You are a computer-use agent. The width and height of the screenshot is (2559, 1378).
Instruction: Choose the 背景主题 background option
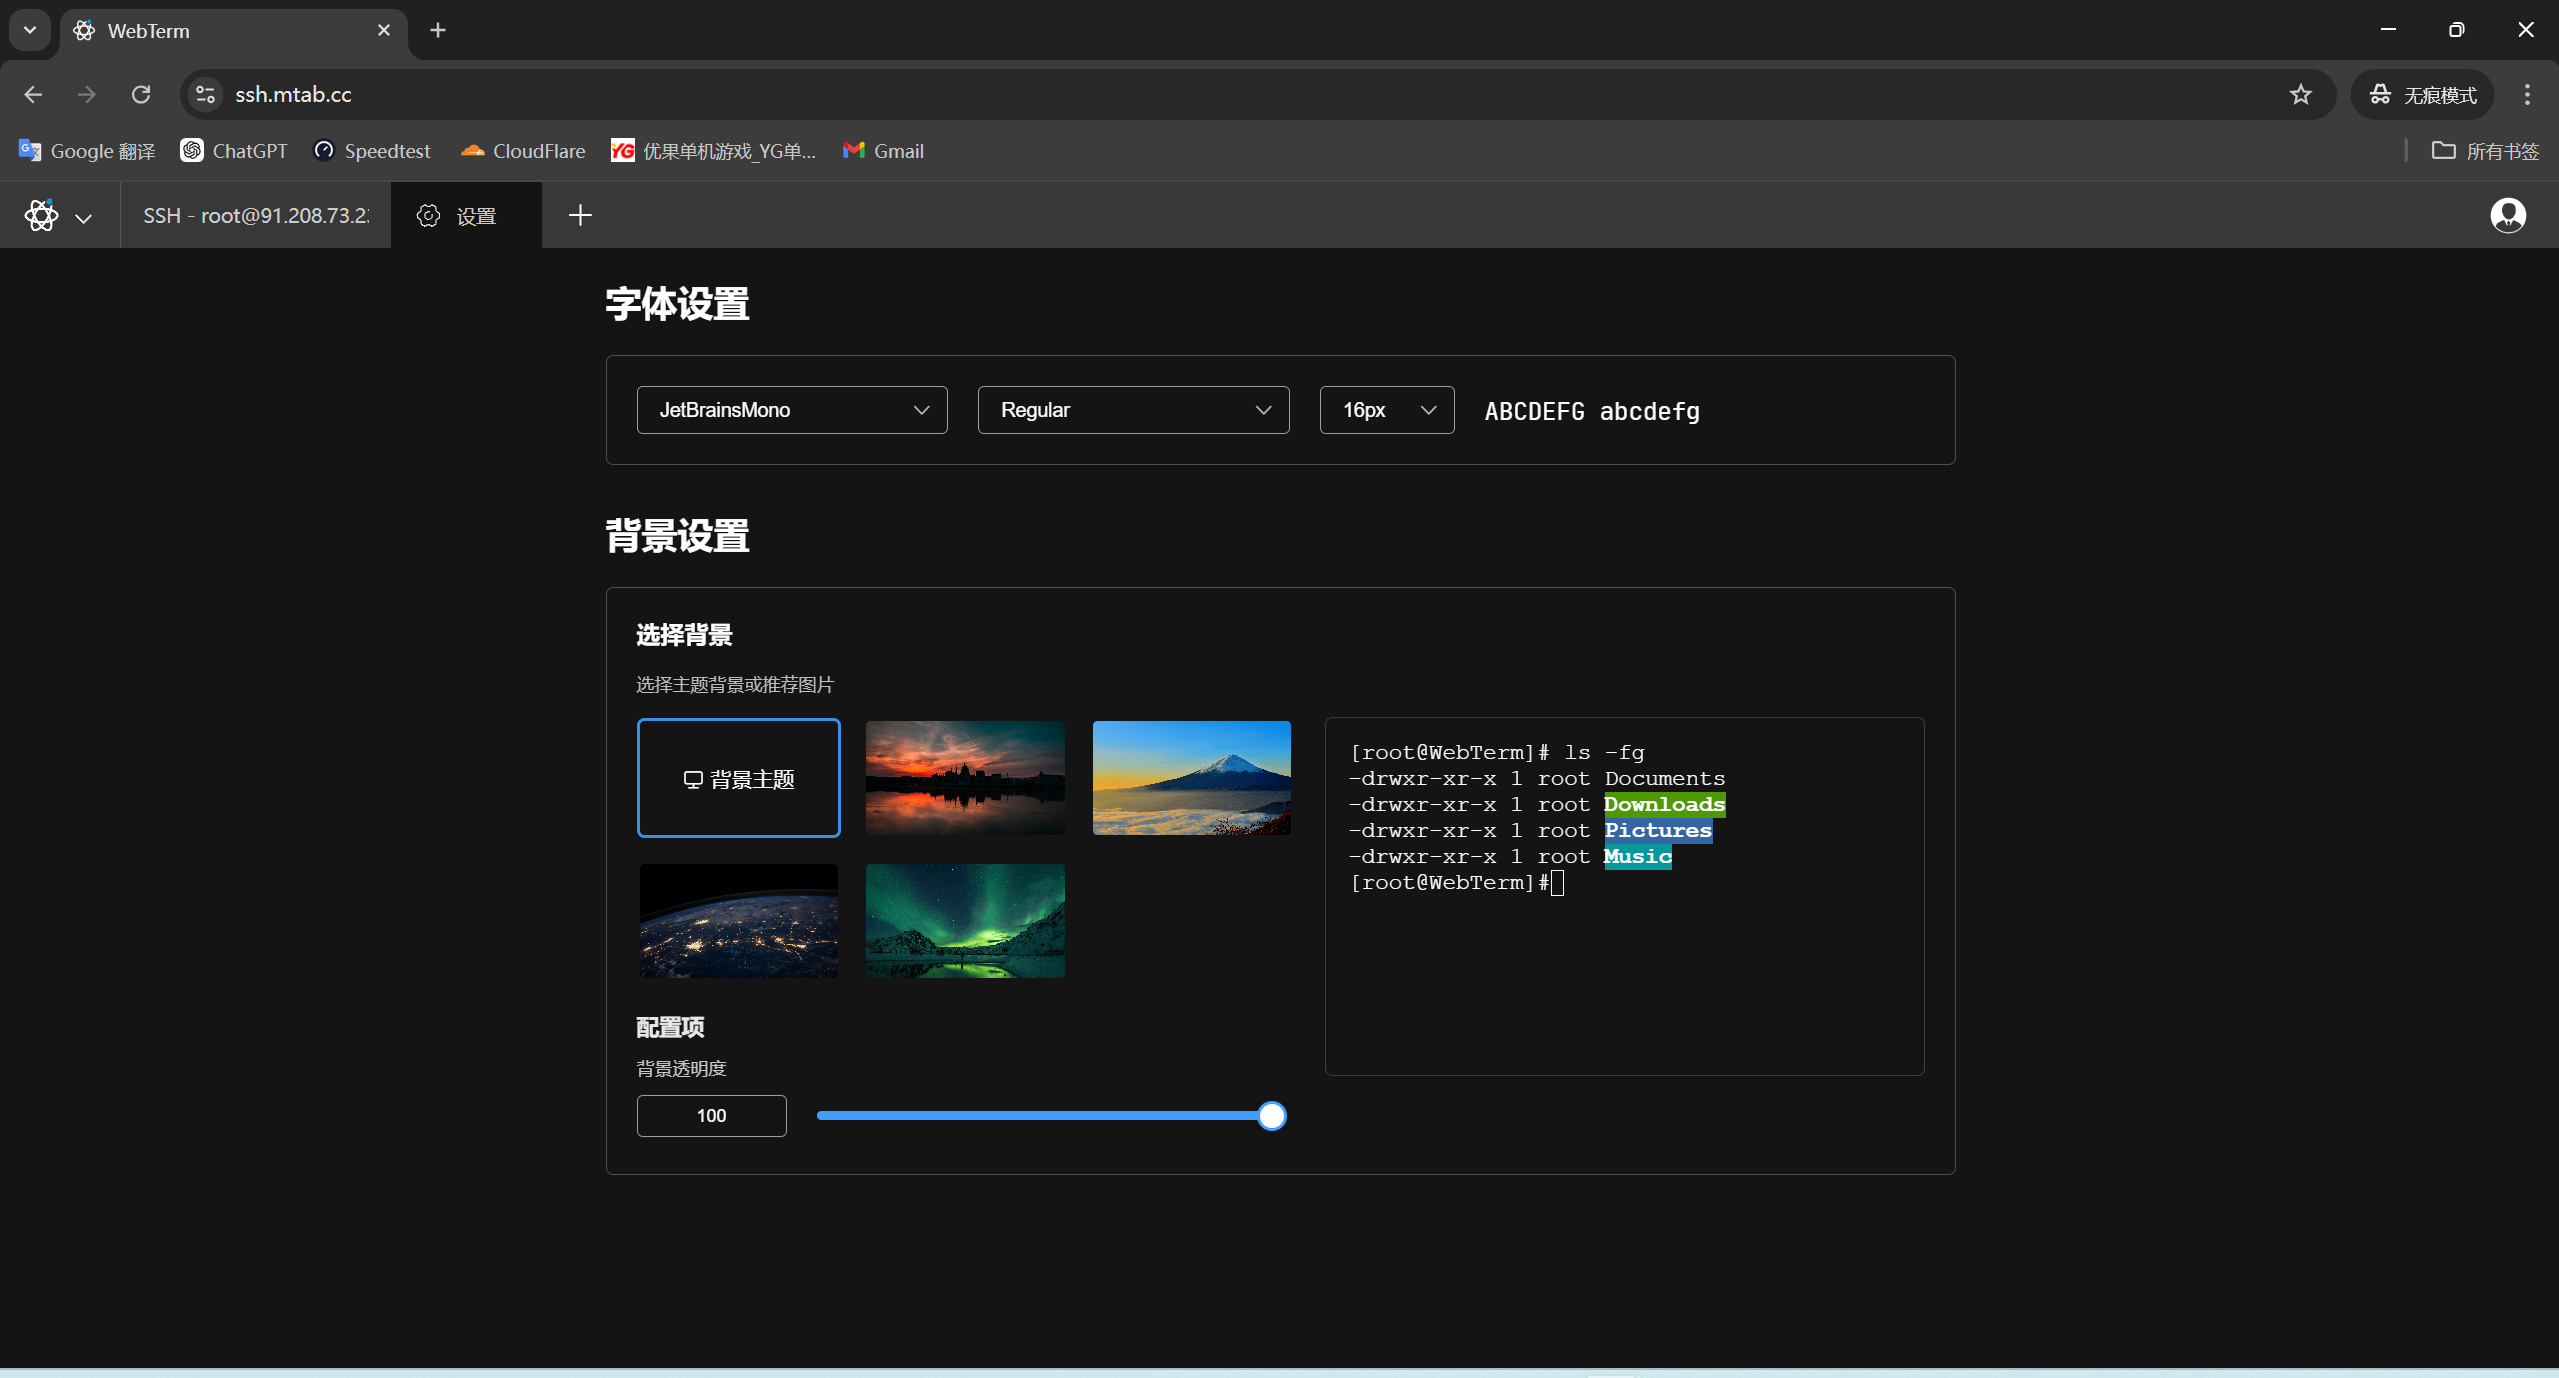click(738, 778)
